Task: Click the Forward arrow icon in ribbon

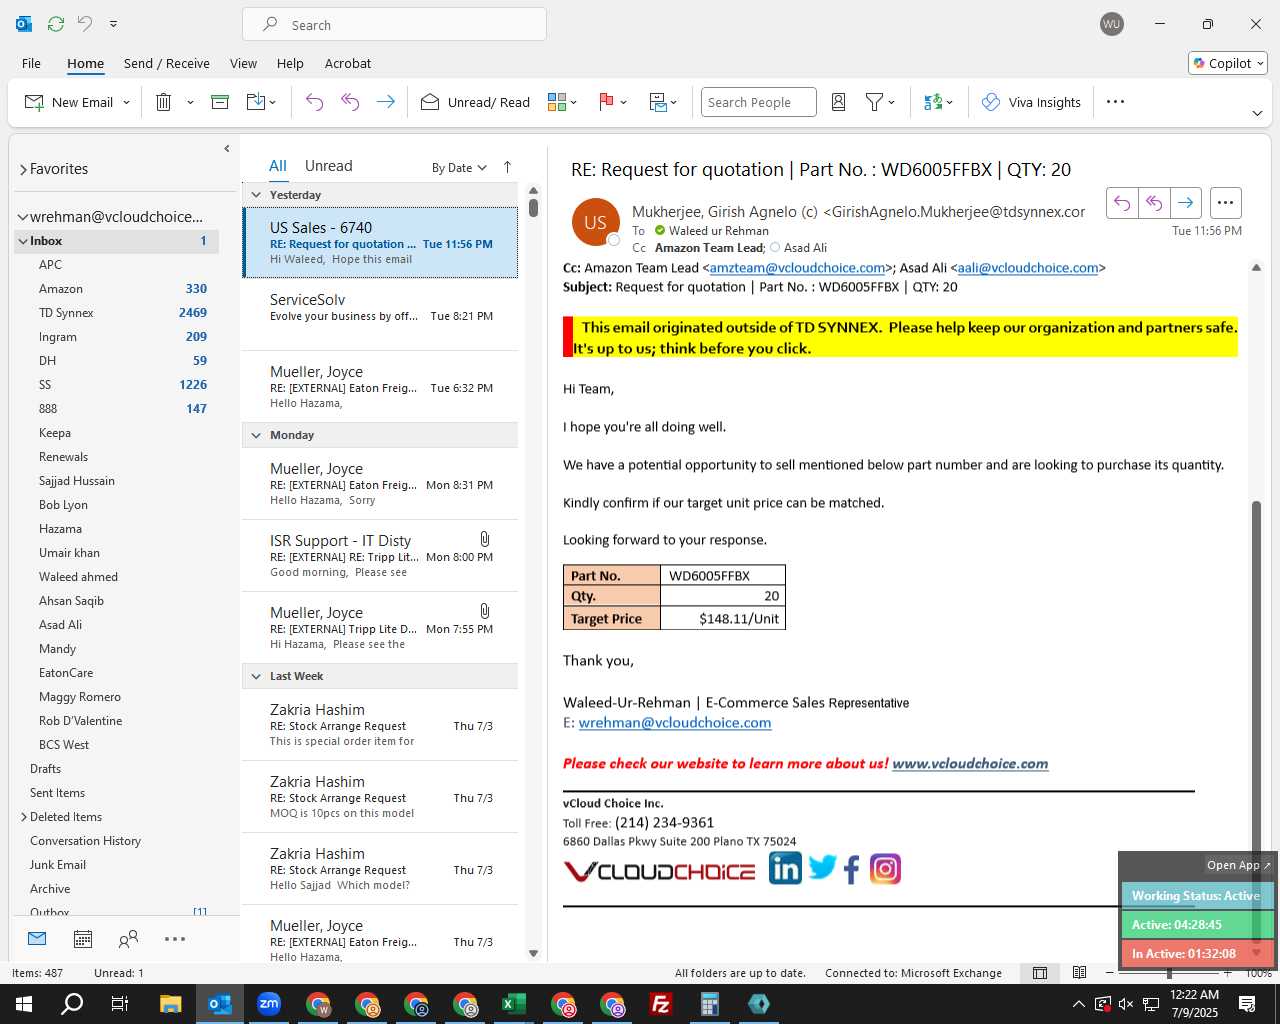Action: [385, 102]
